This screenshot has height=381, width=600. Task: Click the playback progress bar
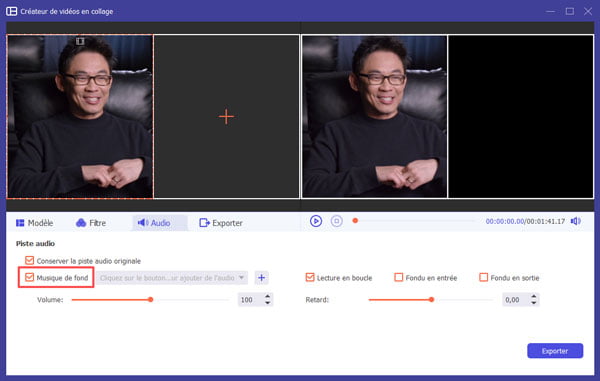[415, 221]
